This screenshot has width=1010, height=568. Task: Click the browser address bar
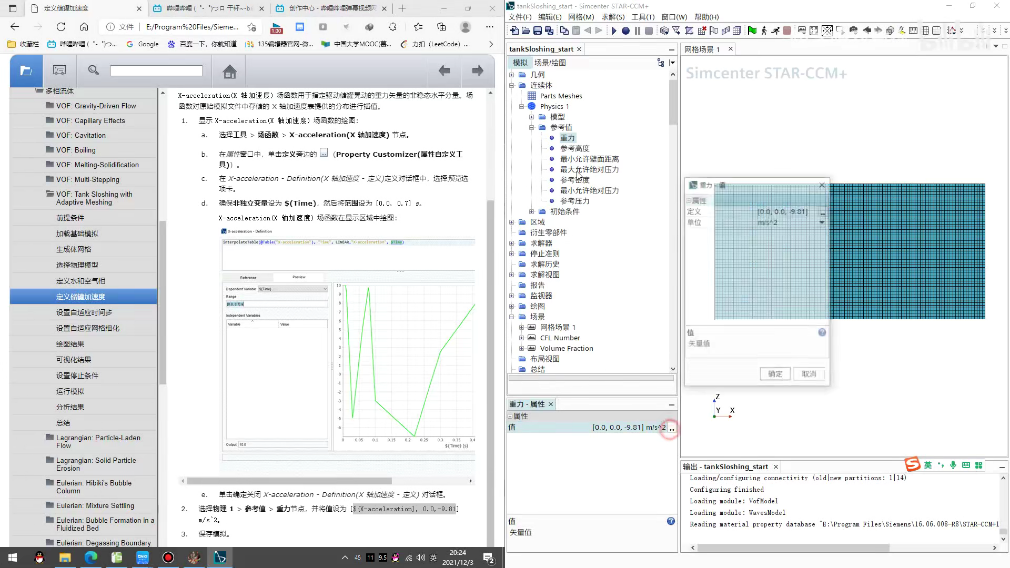[182, 27]
